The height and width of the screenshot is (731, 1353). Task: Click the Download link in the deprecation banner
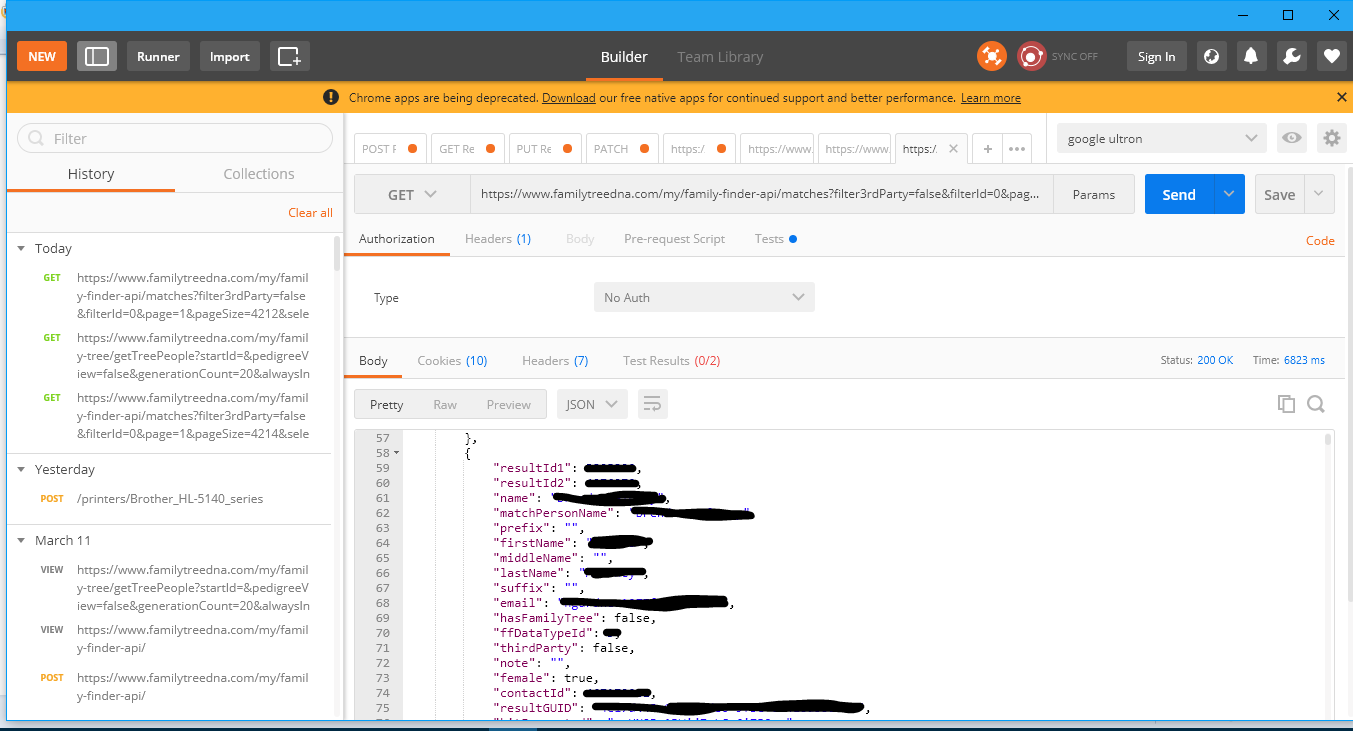click(x=569, y=98)
